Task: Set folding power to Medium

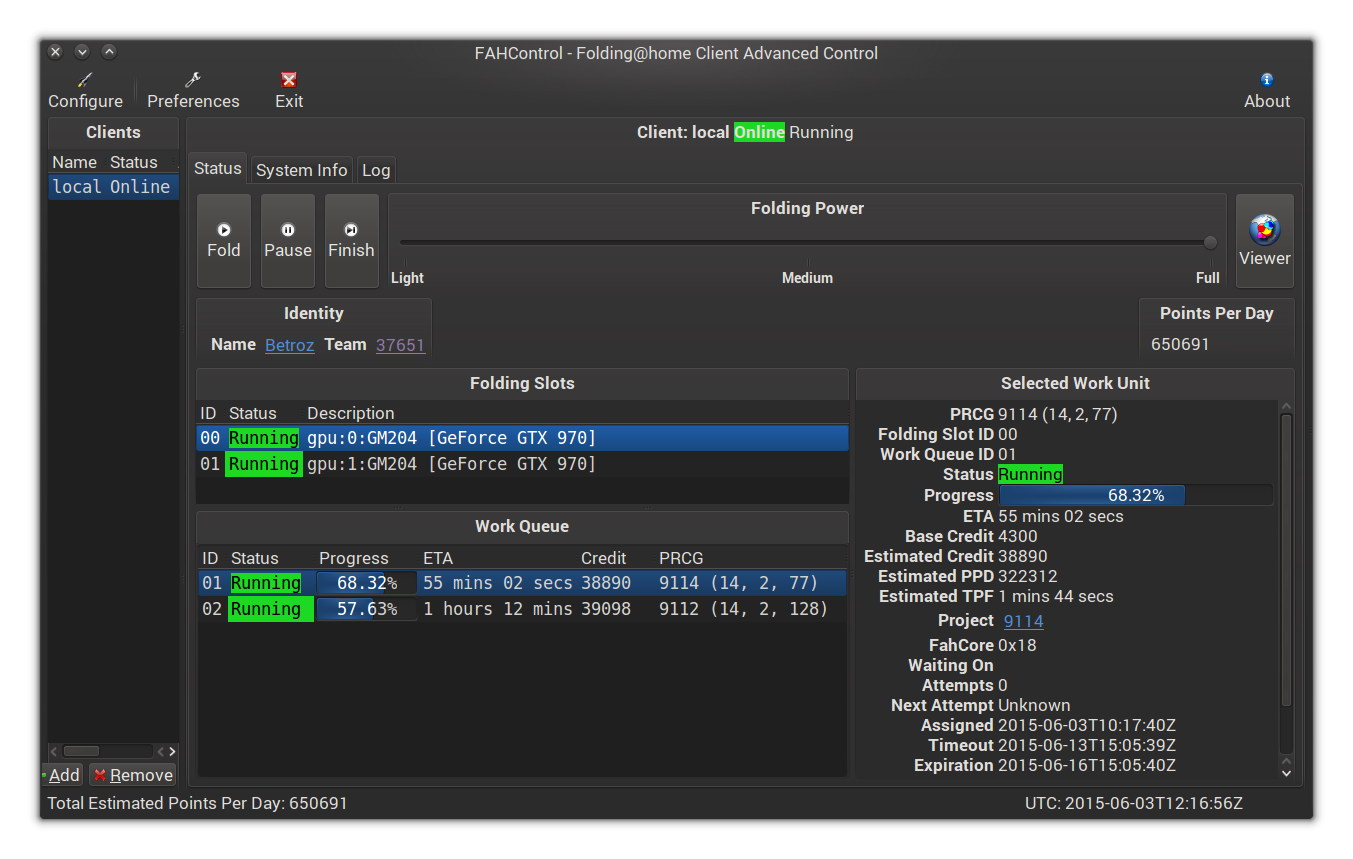Action: pos(807,278)
